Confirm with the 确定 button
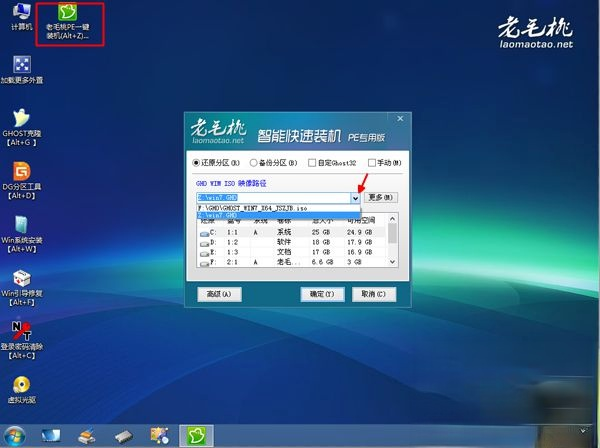 (x=322, y=294)
